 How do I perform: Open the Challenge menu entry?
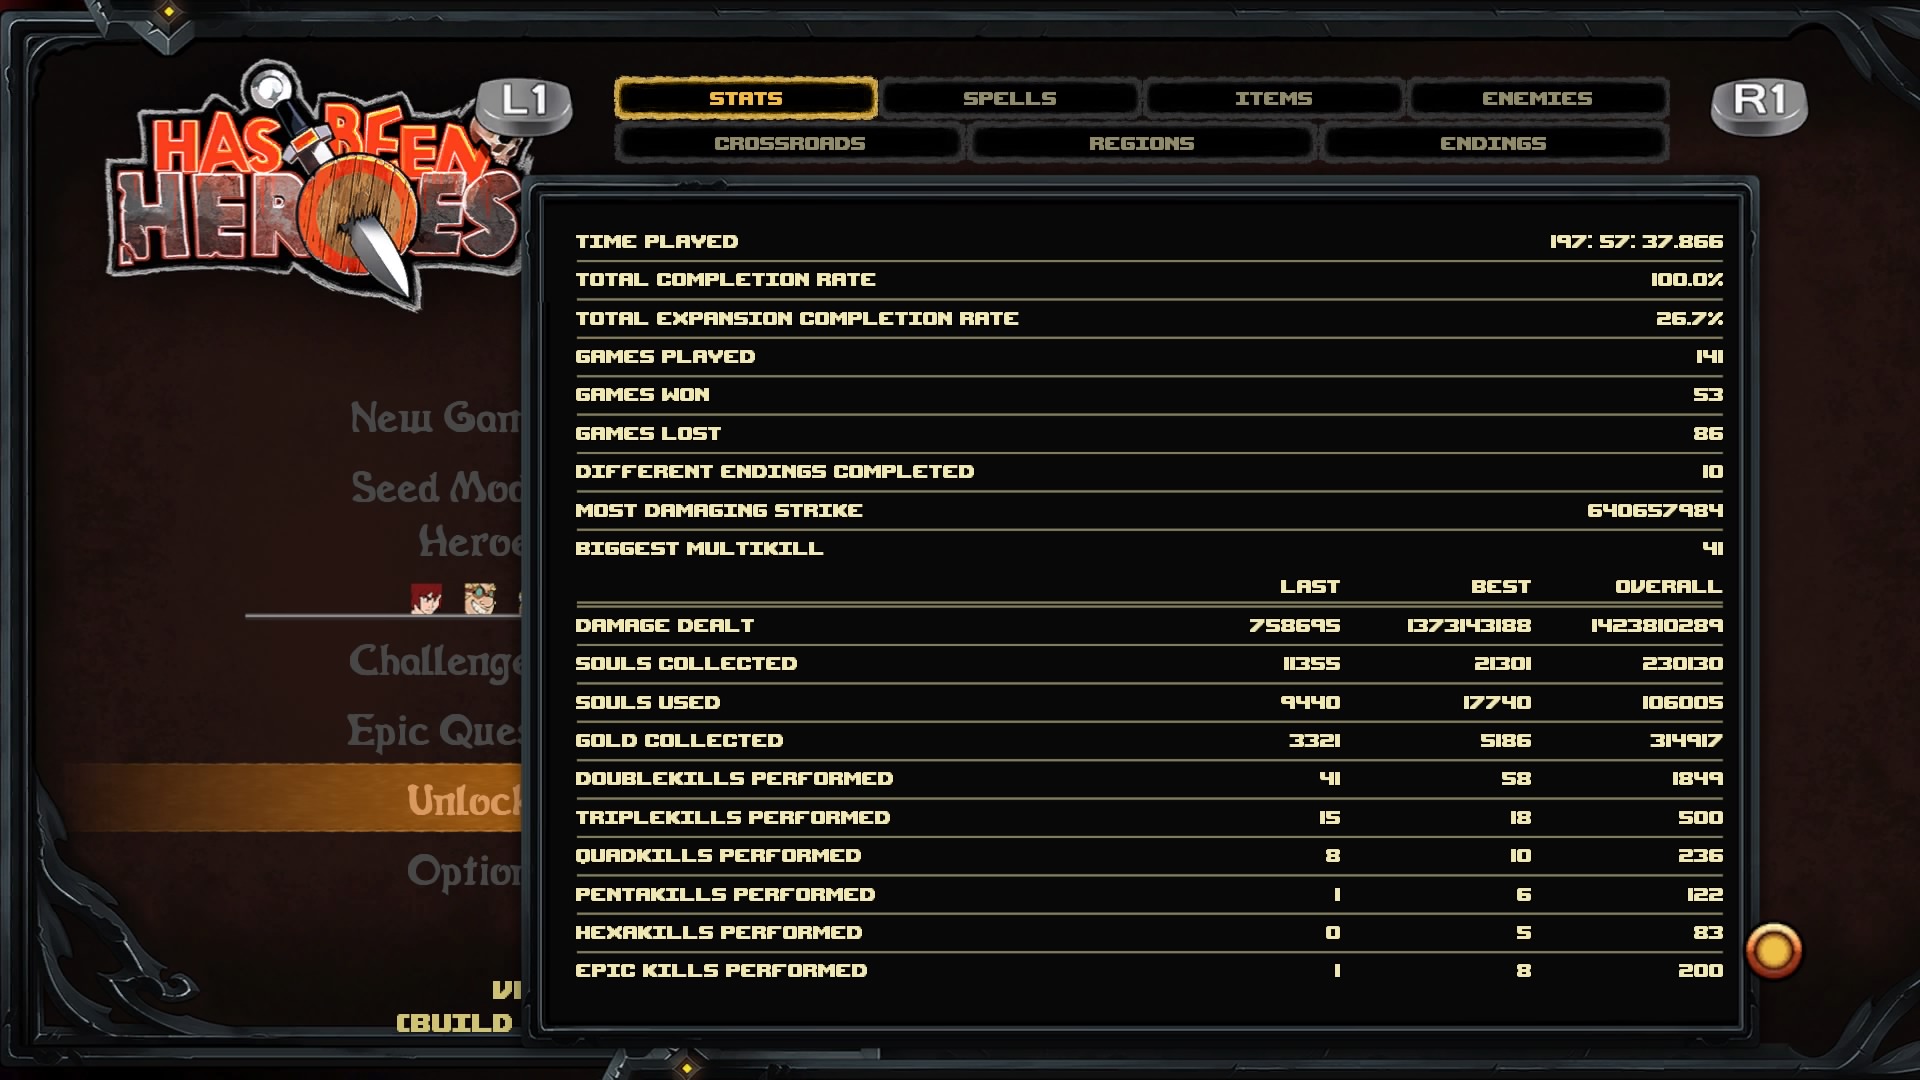(435, 662)
